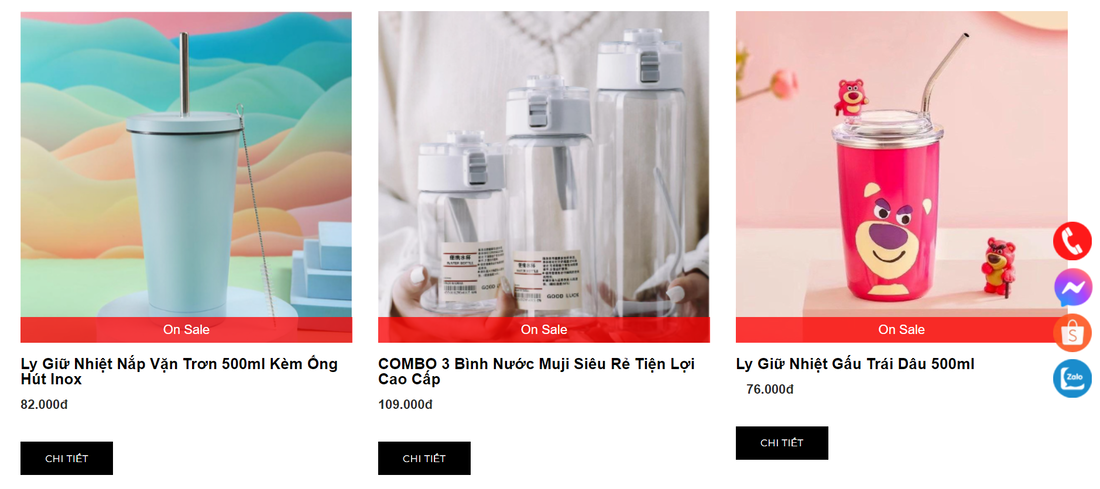Viewport: 1100px width, 489px height.
Task: Click the red phone call floating icon
Action: coord(1072,241)
